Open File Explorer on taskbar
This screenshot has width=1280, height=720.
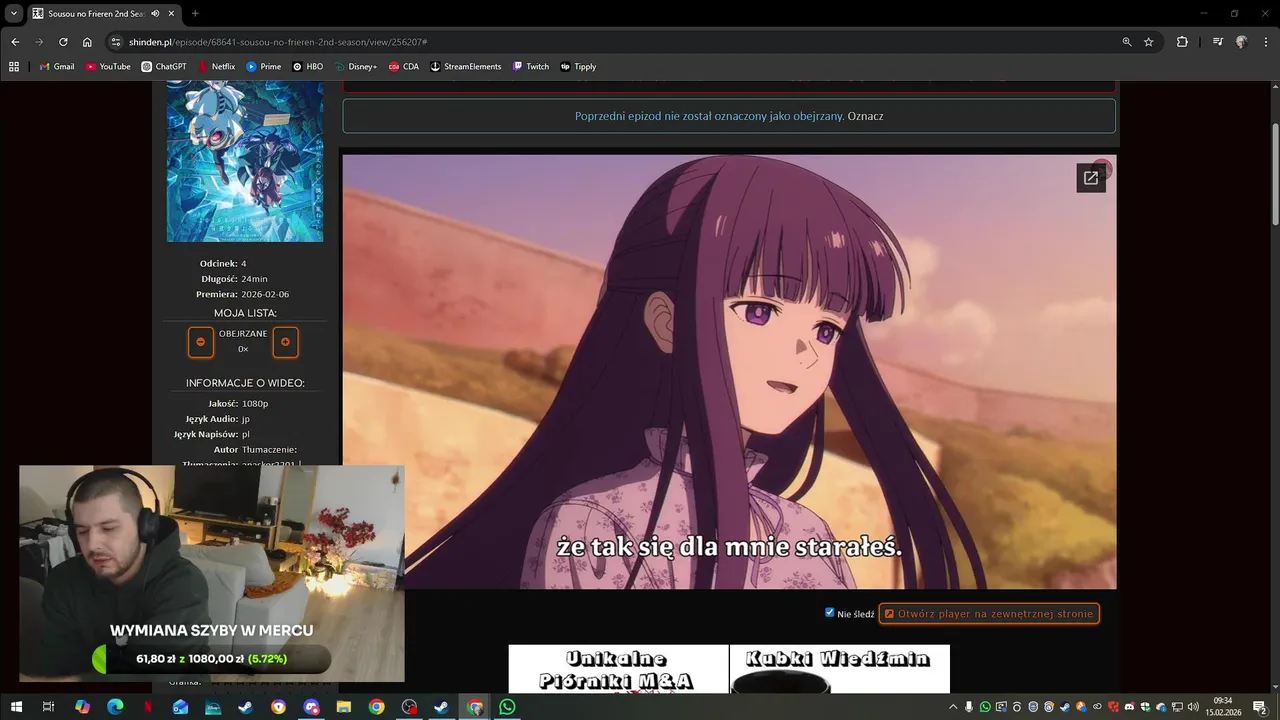pyautogui.click(x=344, y=707)
